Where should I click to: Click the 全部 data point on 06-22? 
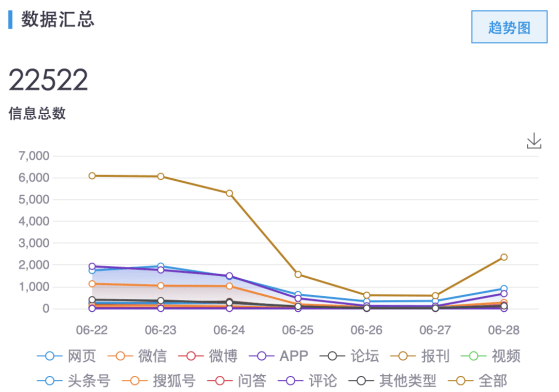(x=92, y=176)
